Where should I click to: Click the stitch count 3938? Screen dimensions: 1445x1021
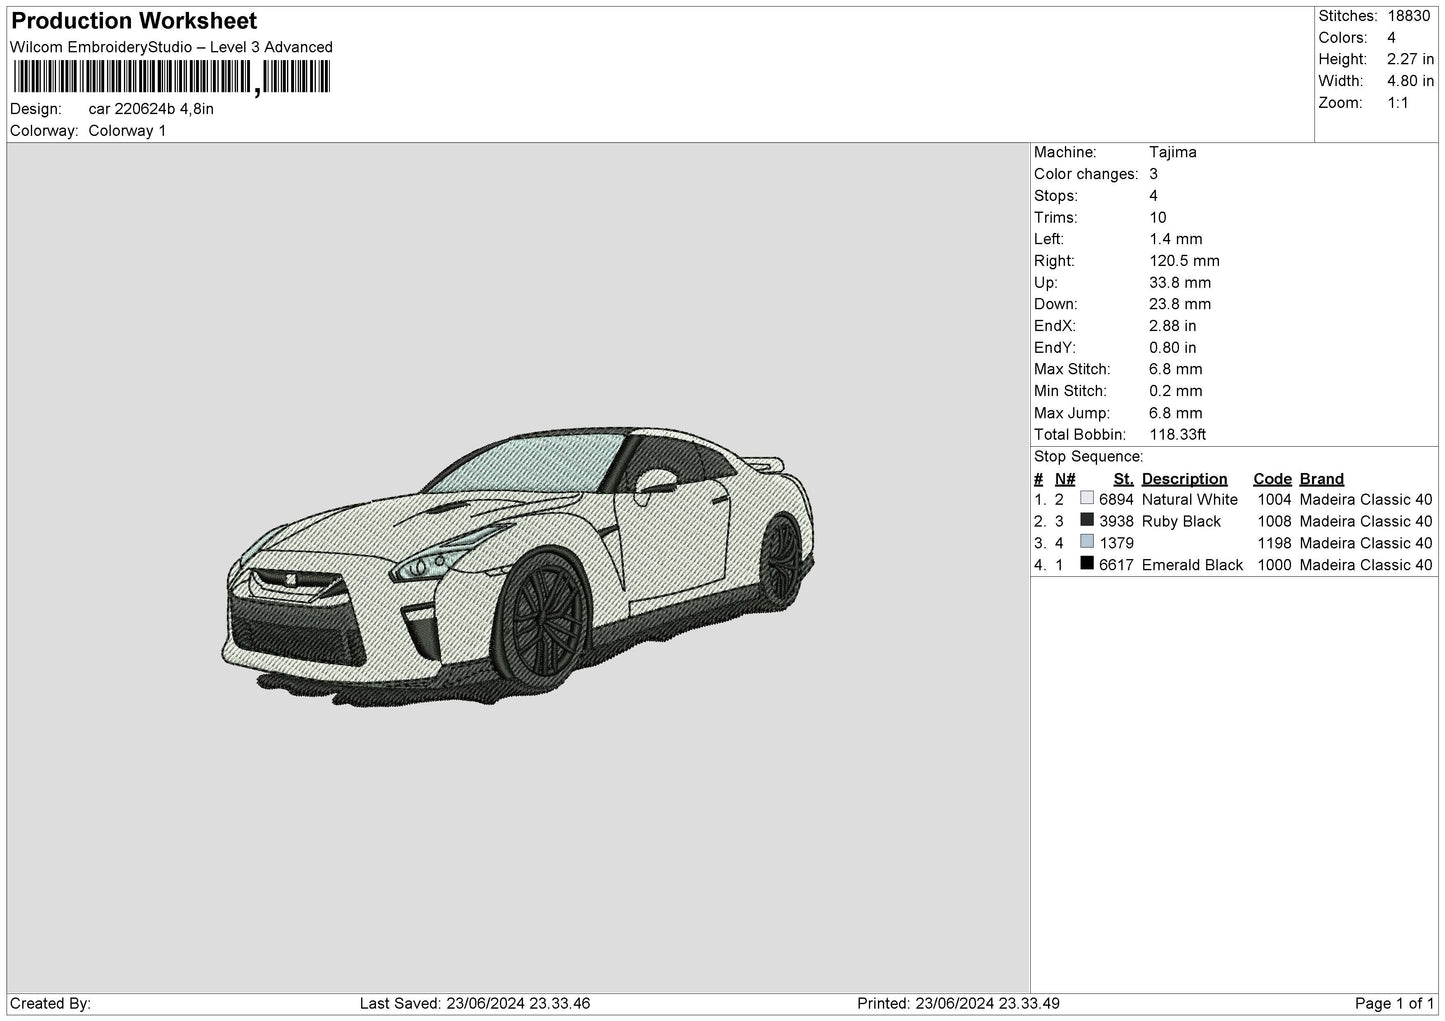coord(1116,521)
